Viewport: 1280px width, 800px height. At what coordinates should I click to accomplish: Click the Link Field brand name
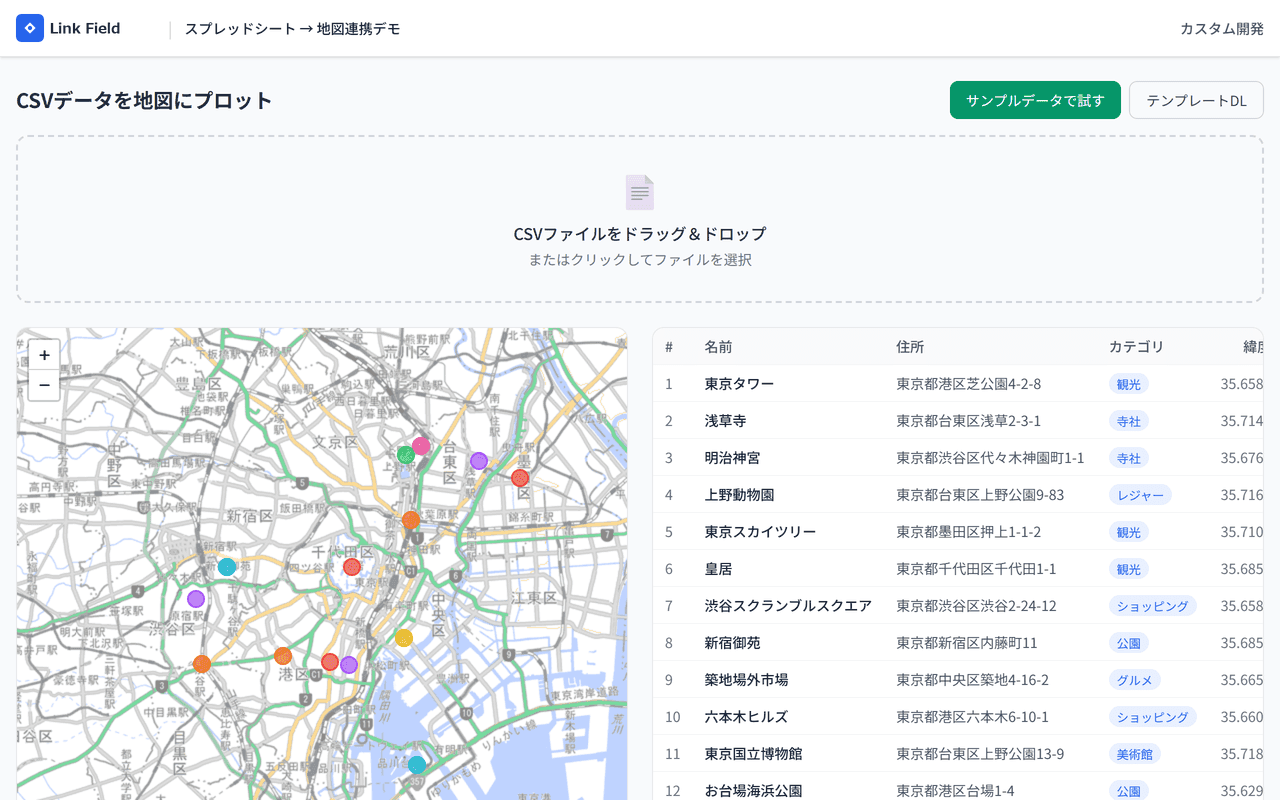85,28
